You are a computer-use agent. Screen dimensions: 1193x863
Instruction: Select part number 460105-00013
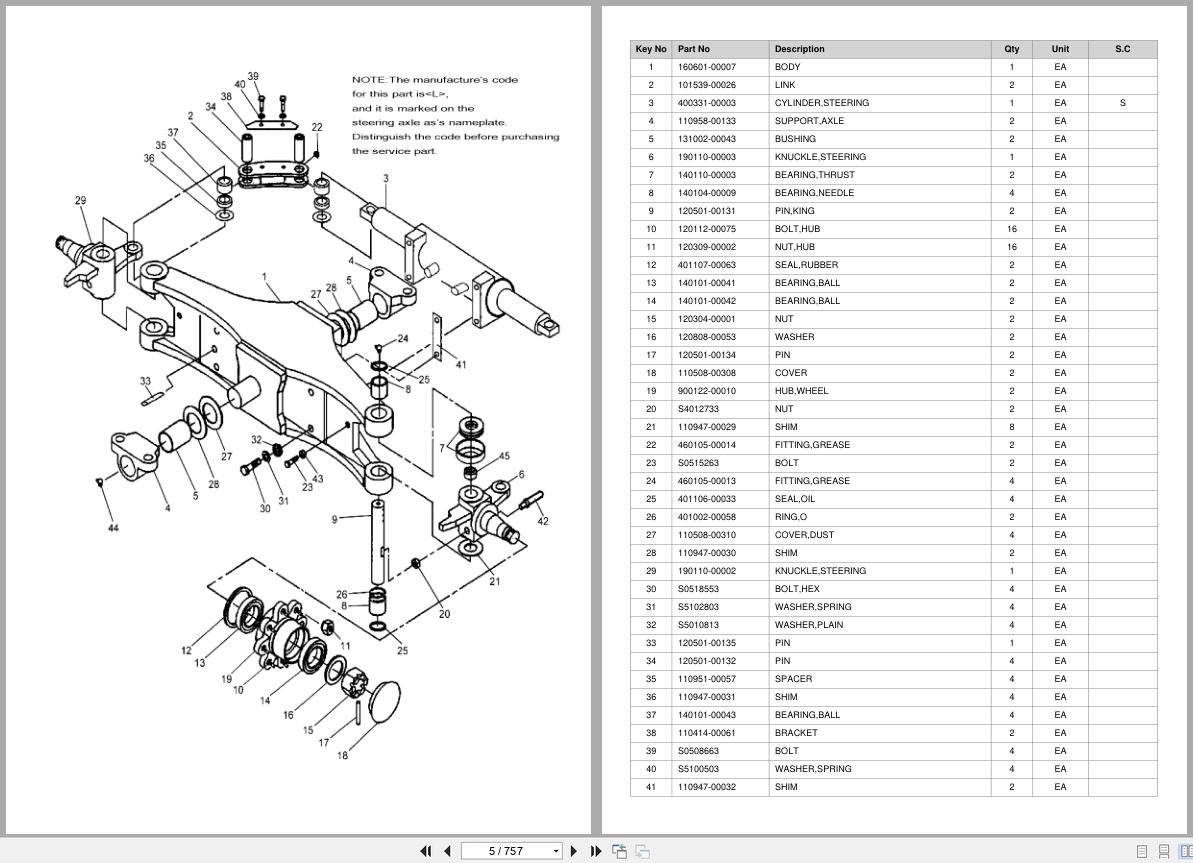coord(707,481)
